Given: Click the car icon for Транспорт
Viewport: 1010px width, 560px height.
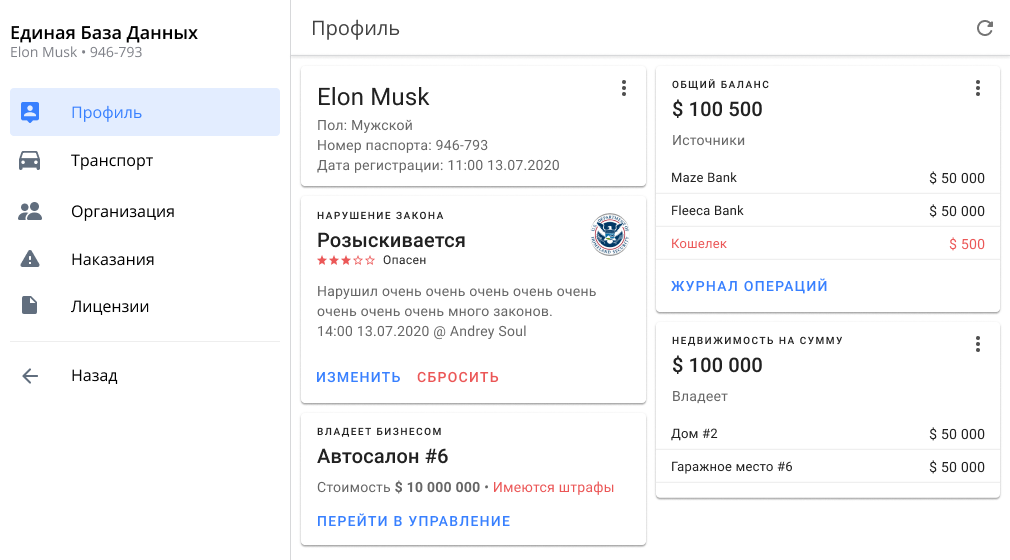Looking at the screenshot, I should (30, 161).
